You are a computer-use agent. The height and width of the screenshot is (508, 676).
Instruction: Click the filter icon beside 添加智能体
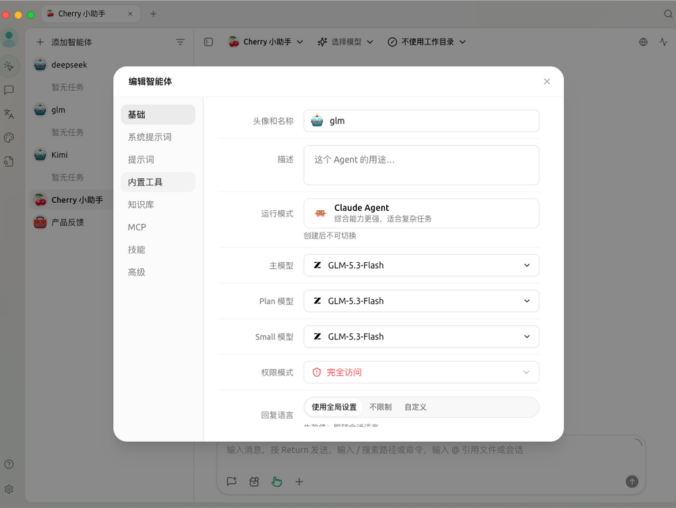pyautogui.click(x=180, y=42)
